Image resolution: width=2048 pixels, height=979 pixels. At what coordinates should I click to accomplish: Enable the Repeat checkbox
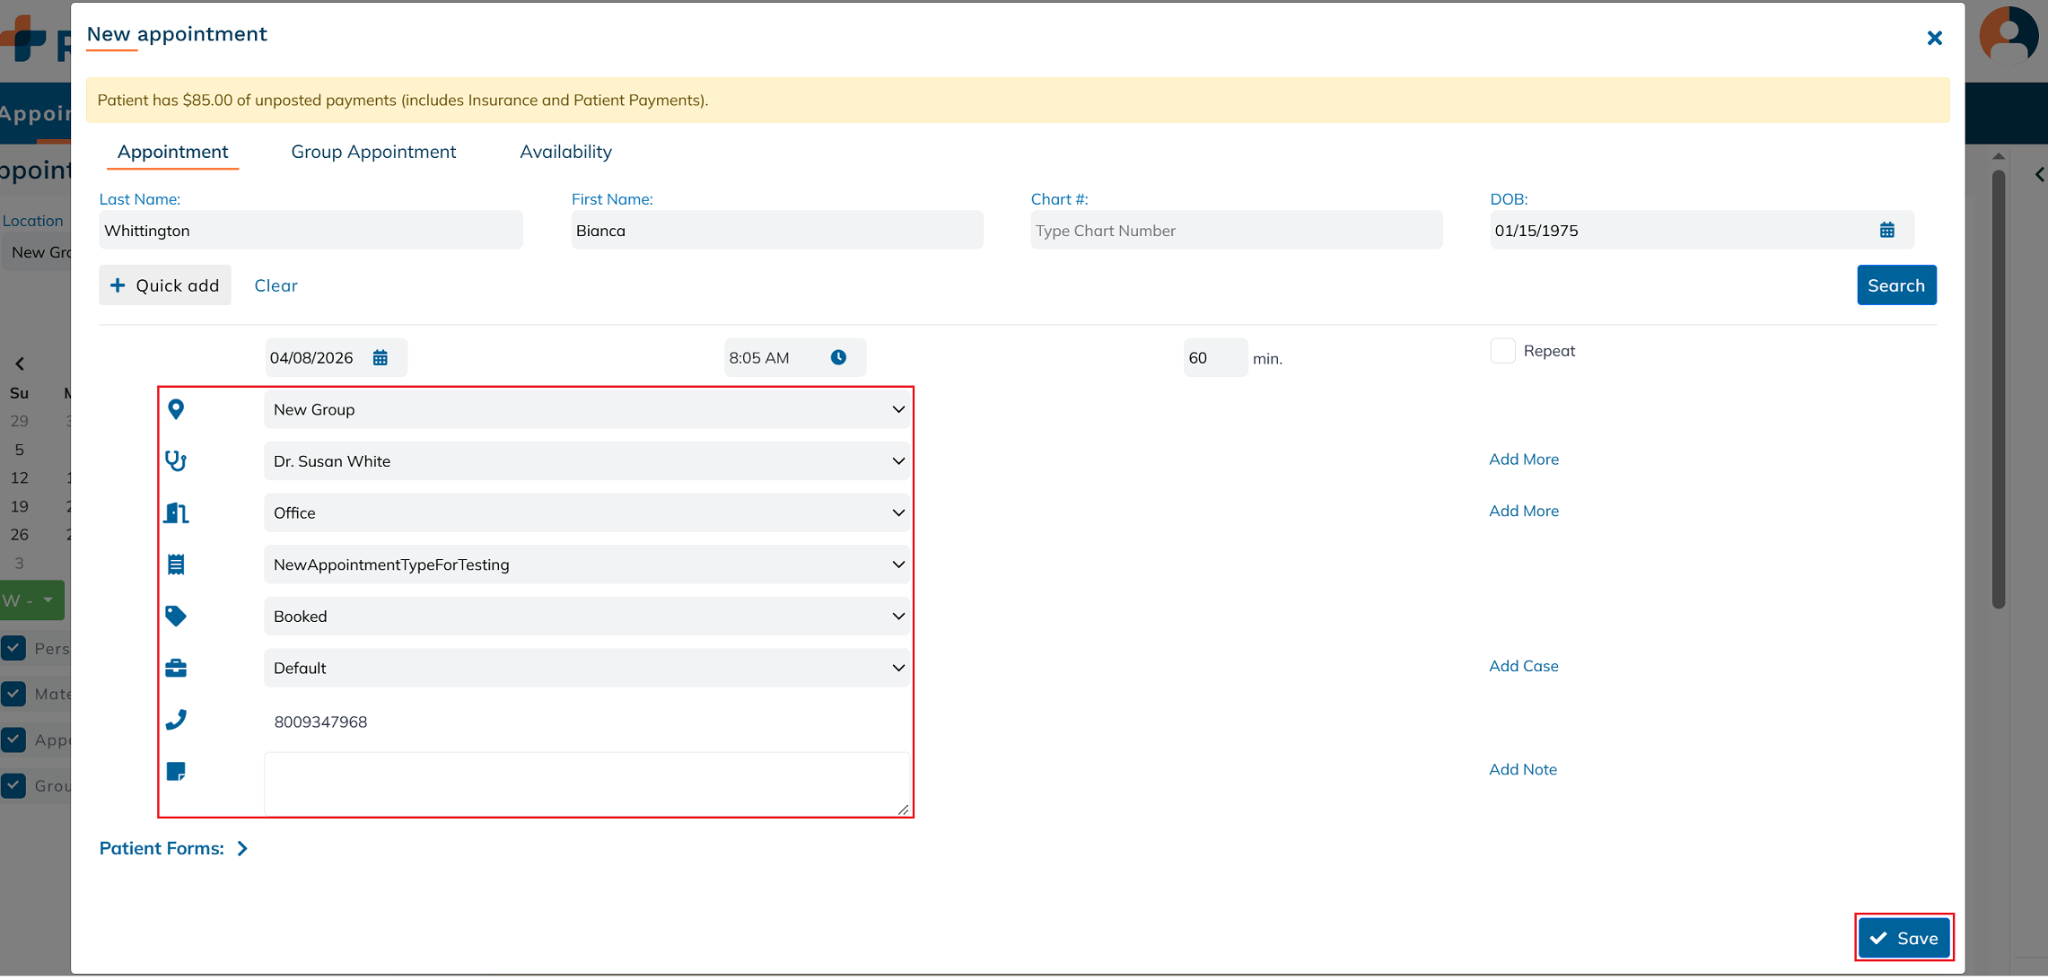point(1502,351)
